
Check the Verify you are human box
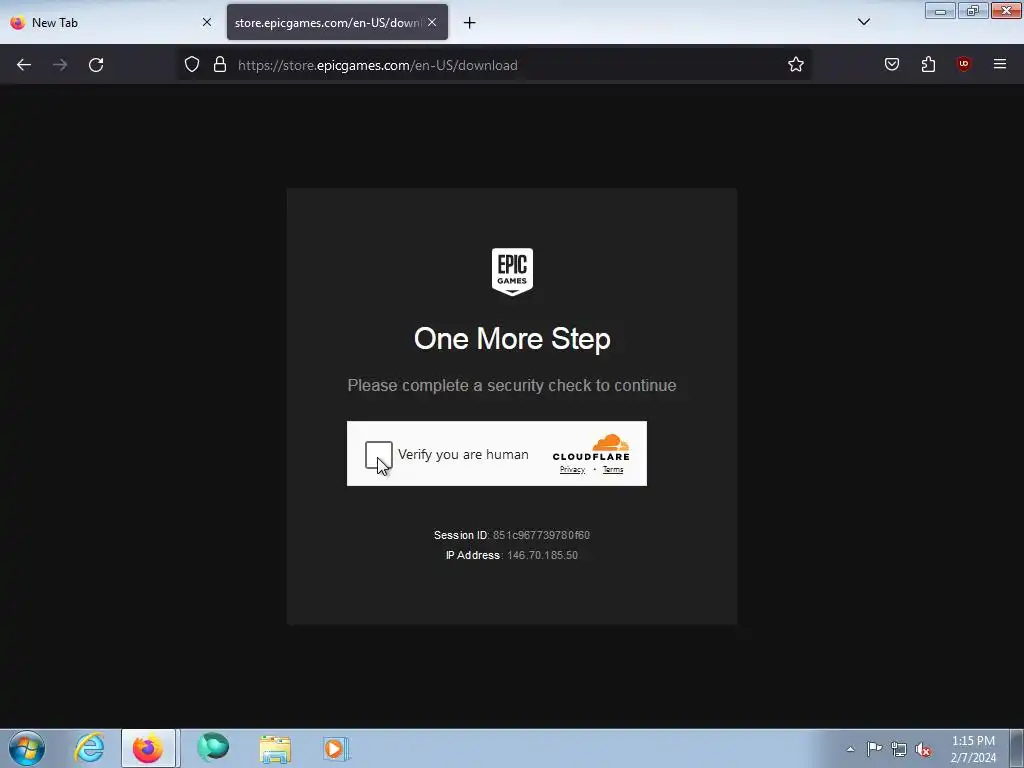379,455
